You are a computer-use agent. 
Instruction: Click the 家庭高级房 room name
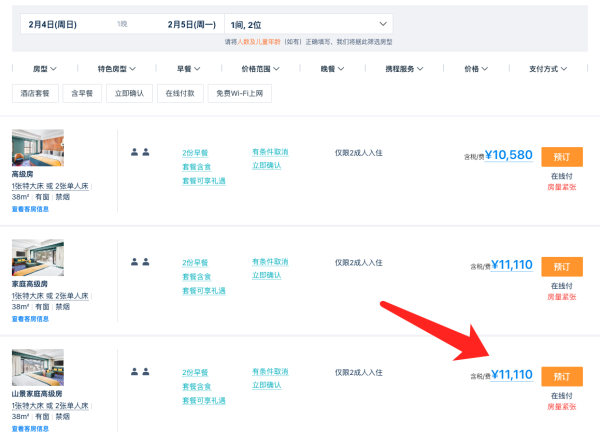(x=29, y=284)
